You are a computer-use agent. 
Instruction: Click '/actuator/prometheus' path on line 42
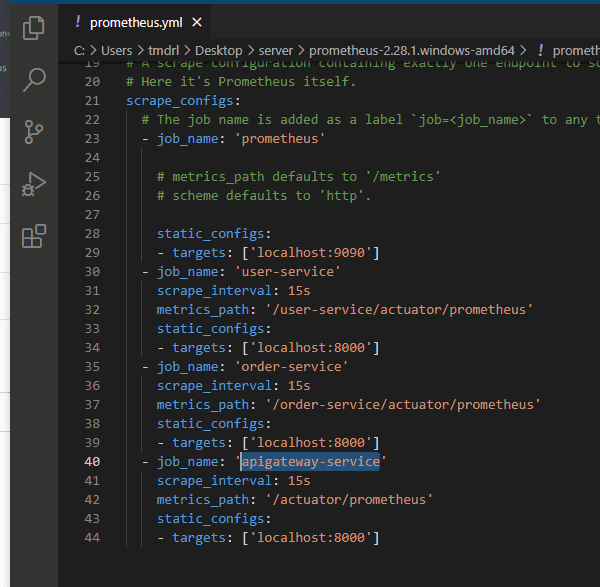[x=349, y=499]
